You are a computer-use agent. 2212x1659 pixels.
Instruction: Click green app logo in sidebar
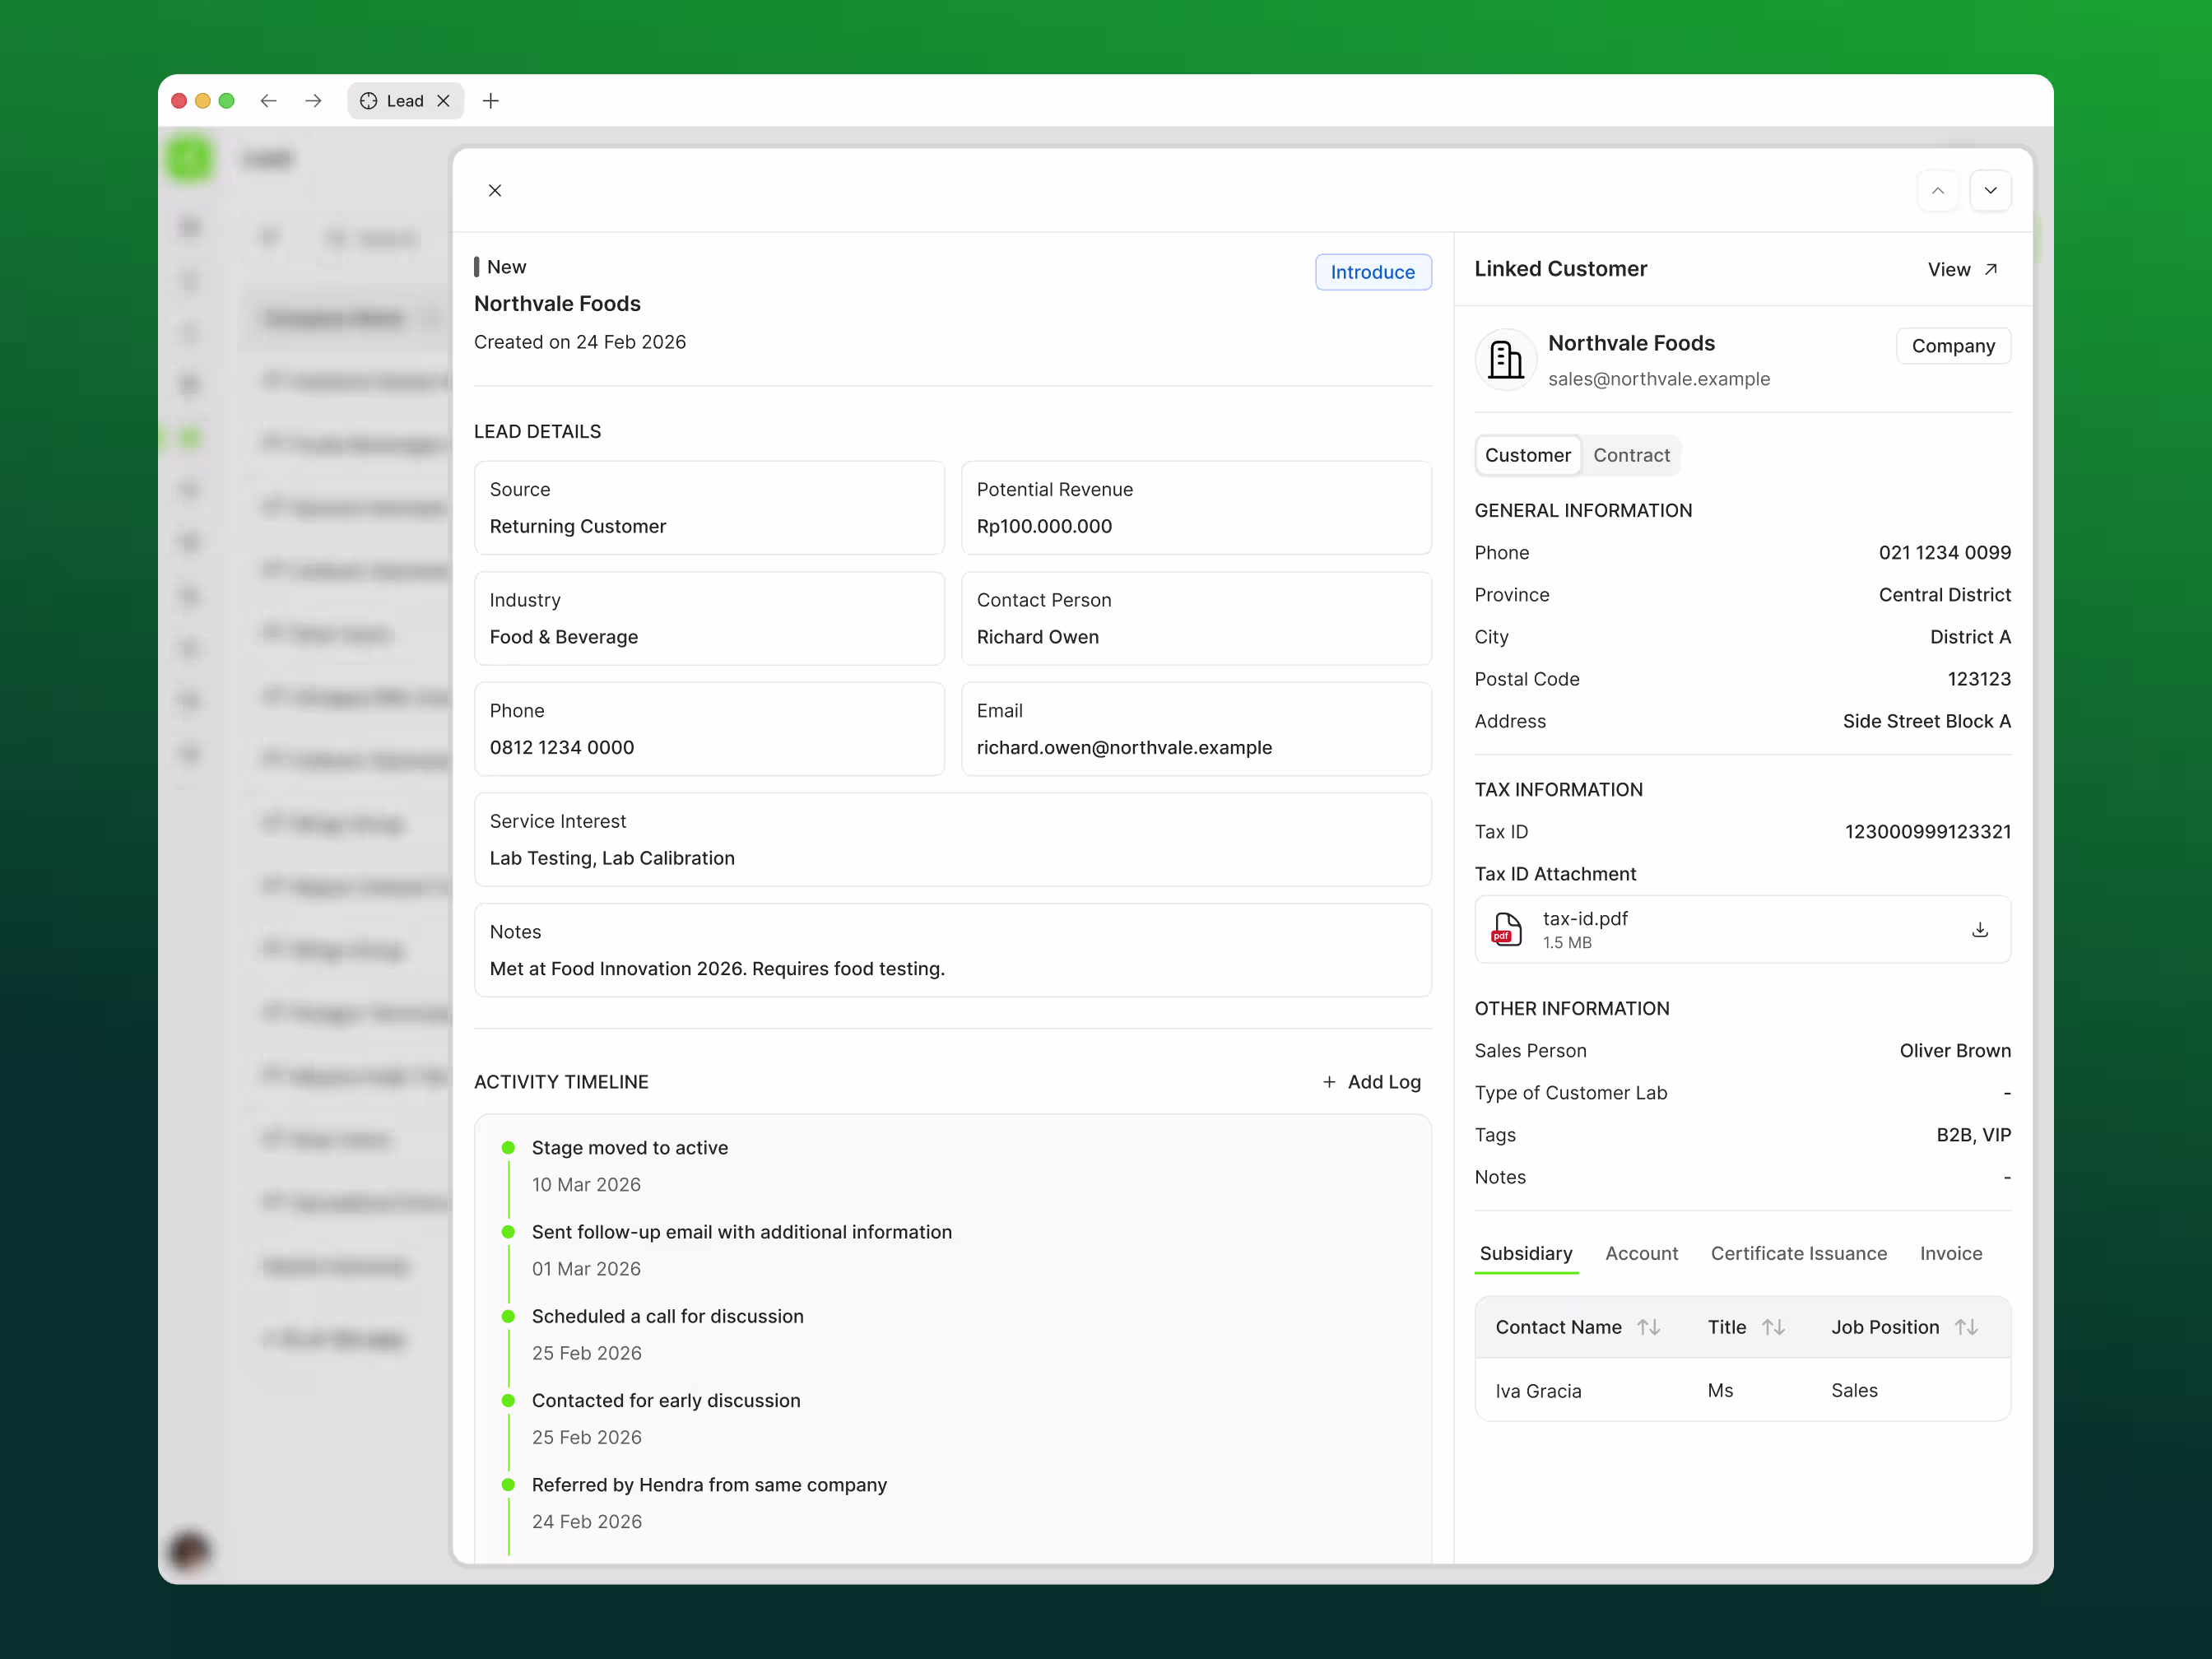pyautogui.click(x=189, y=159)
